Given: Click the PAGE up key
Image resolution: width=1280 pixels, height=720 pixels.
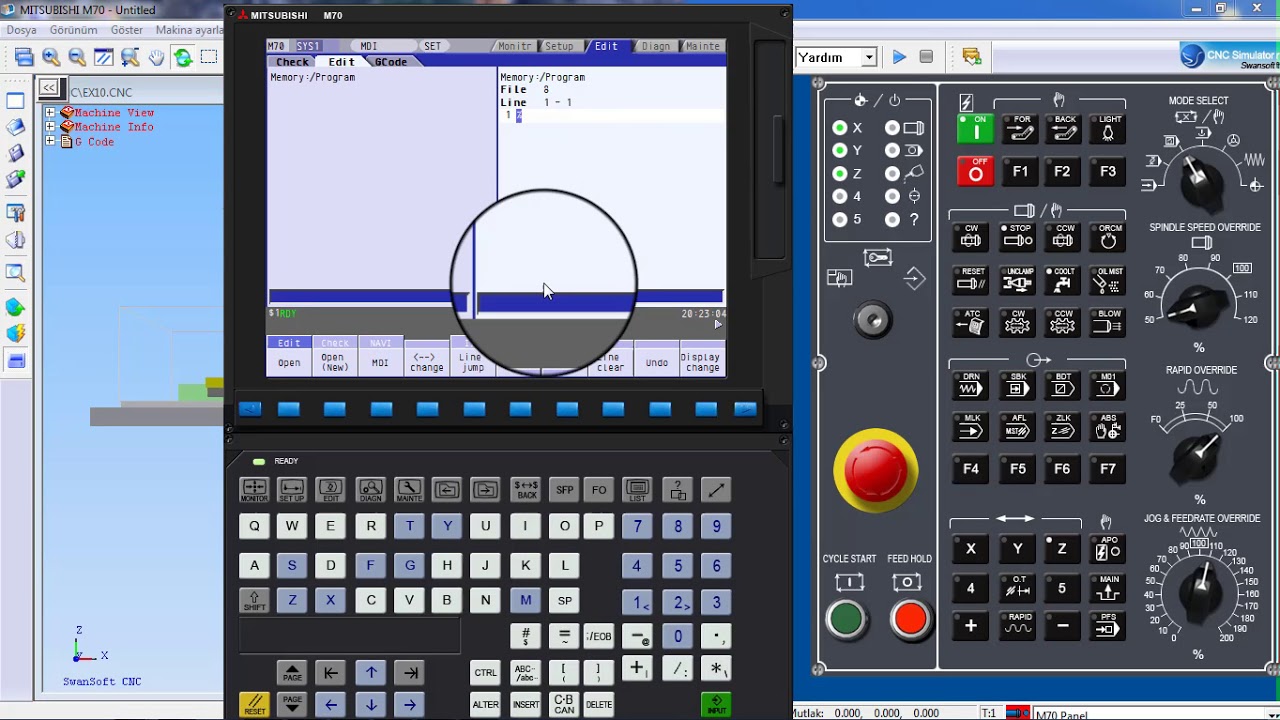Looking at the screenshot, I should click(x=292, y=673).
